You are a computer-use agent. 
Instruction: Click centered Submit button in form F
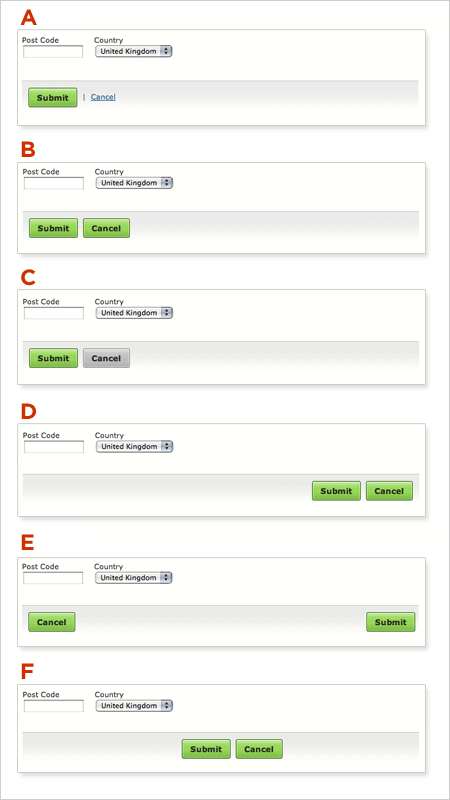tap(206, 749)
